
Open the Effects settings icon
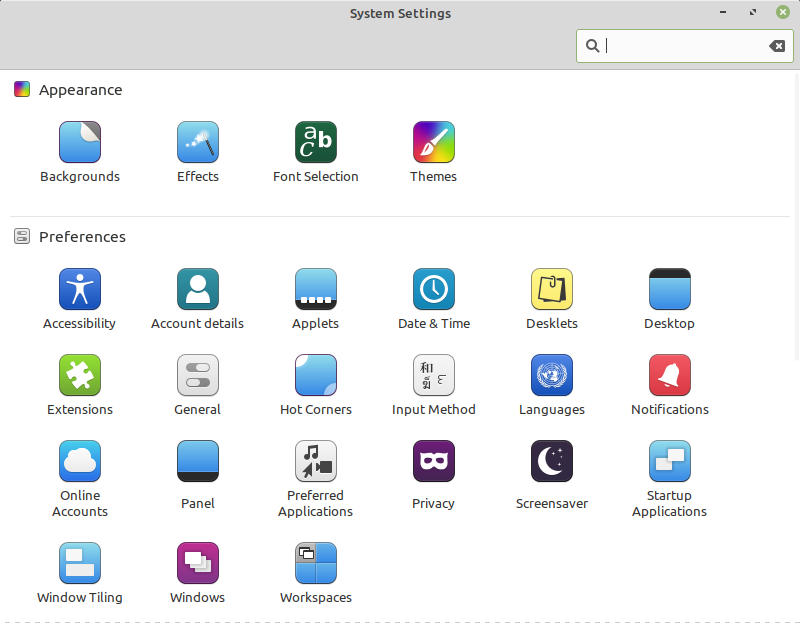(x=198, y=143)
